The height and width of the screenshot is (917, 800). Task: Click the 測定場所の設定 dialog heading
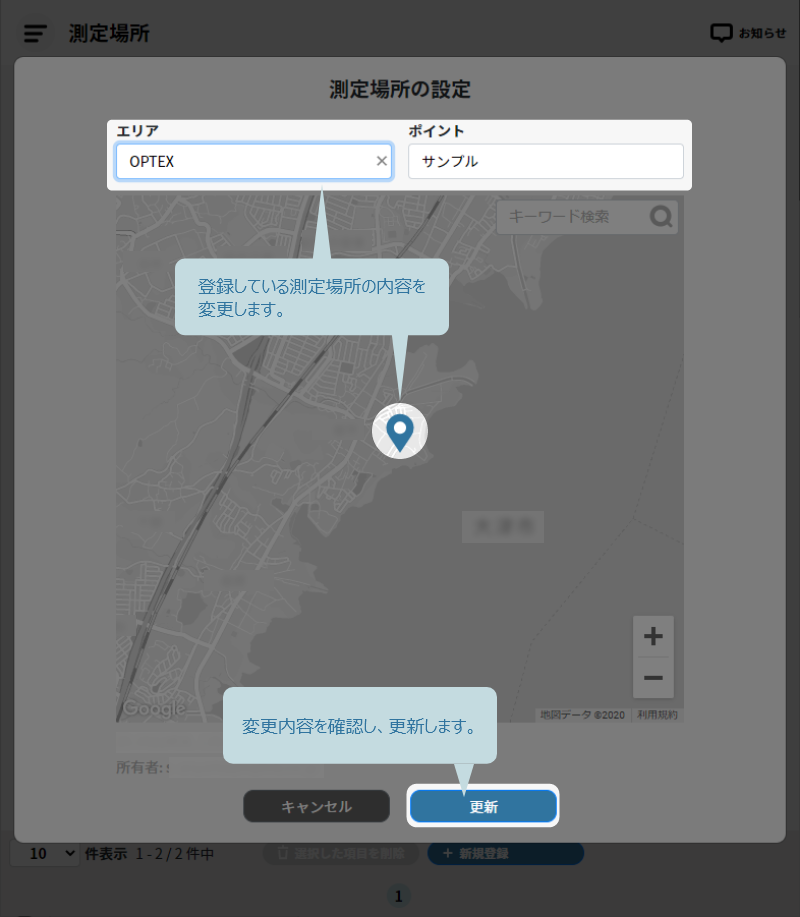point(400,89)
